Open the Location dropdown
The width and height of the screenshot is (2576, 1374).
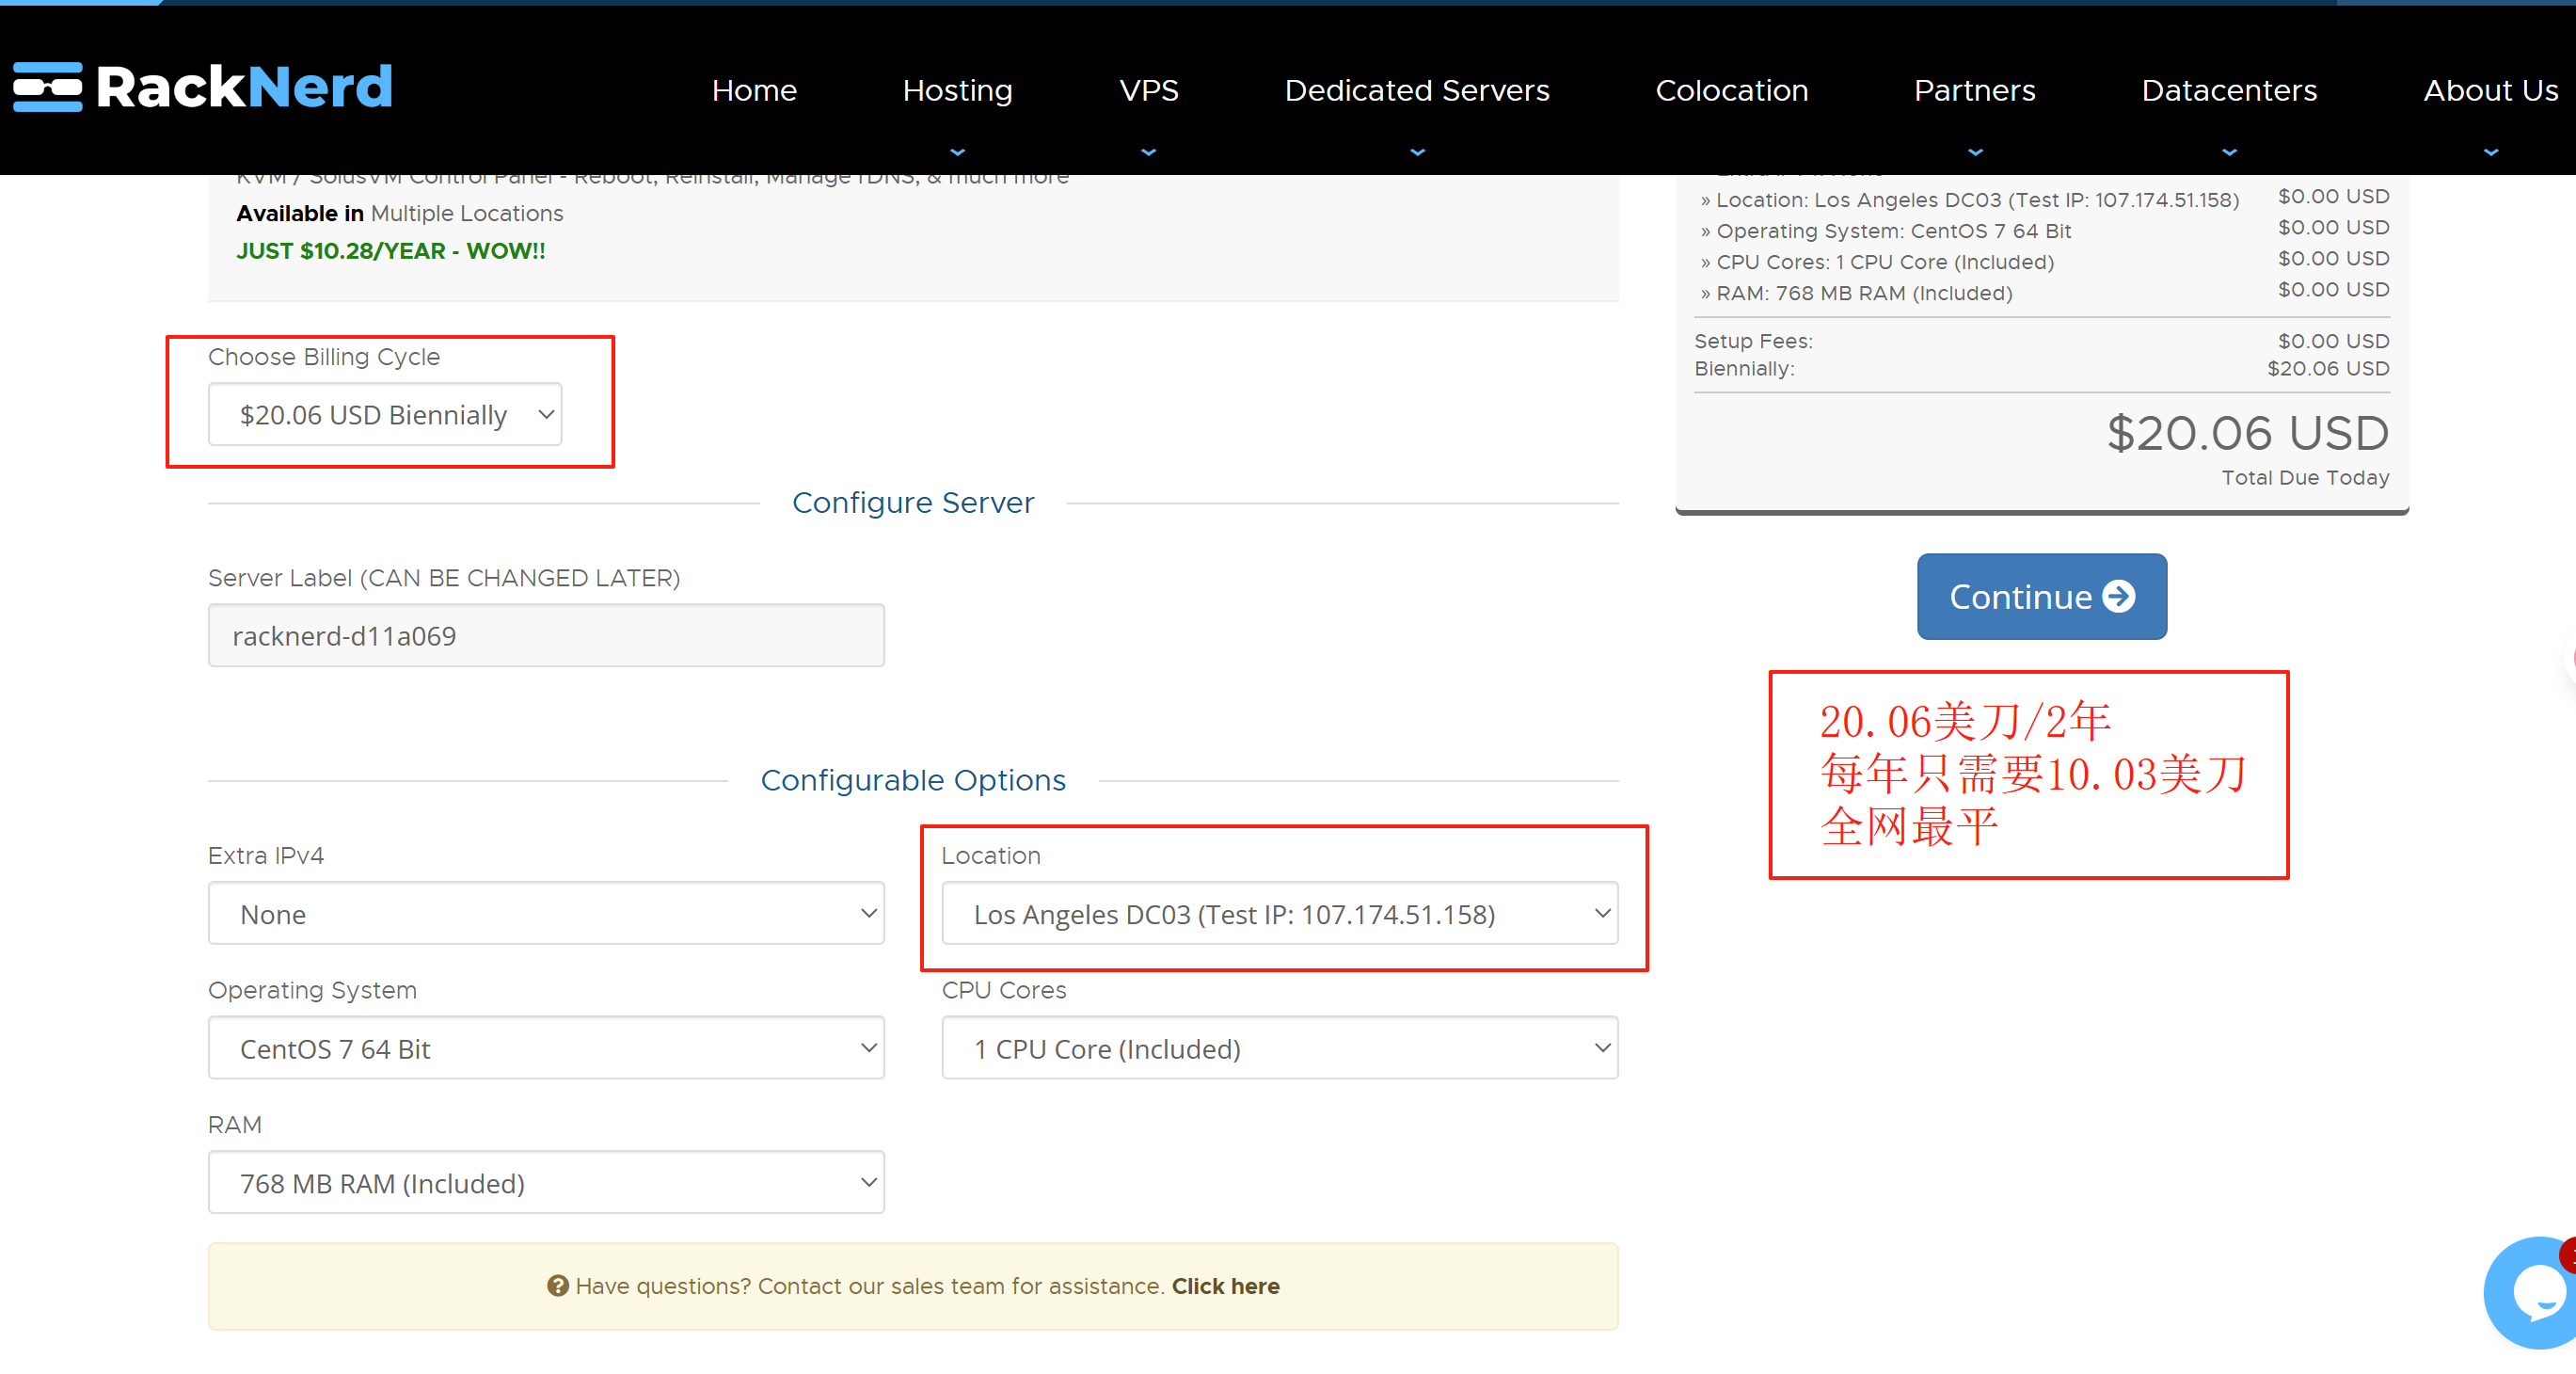(1279, 913)
